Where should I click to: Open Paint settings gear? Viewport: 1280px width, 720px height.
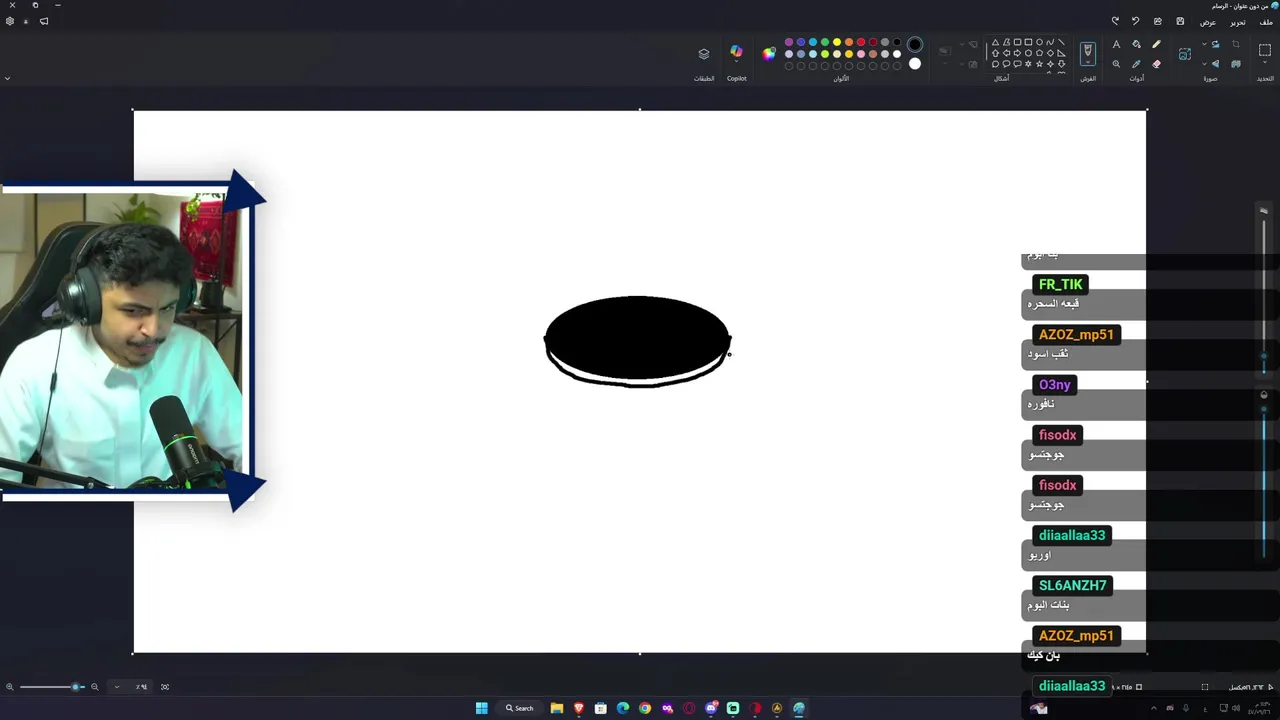(x=10, y=21)
